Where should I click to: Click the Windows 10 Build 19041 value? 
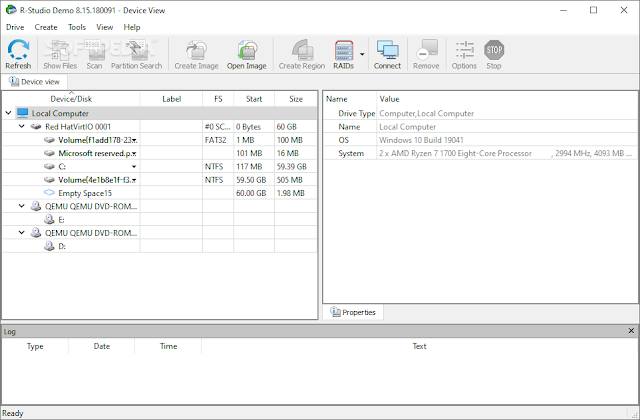tap(421, 140)
